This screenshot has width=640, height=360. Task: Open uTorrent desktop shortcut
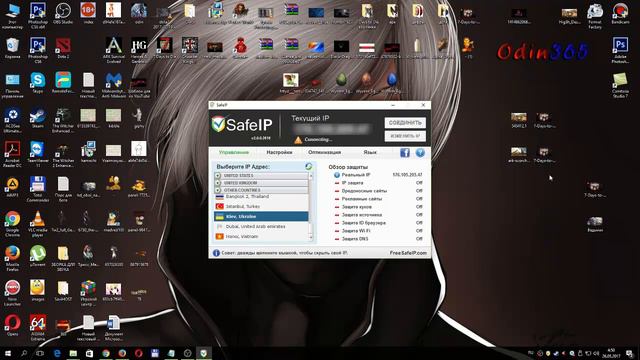pos(38,256)
